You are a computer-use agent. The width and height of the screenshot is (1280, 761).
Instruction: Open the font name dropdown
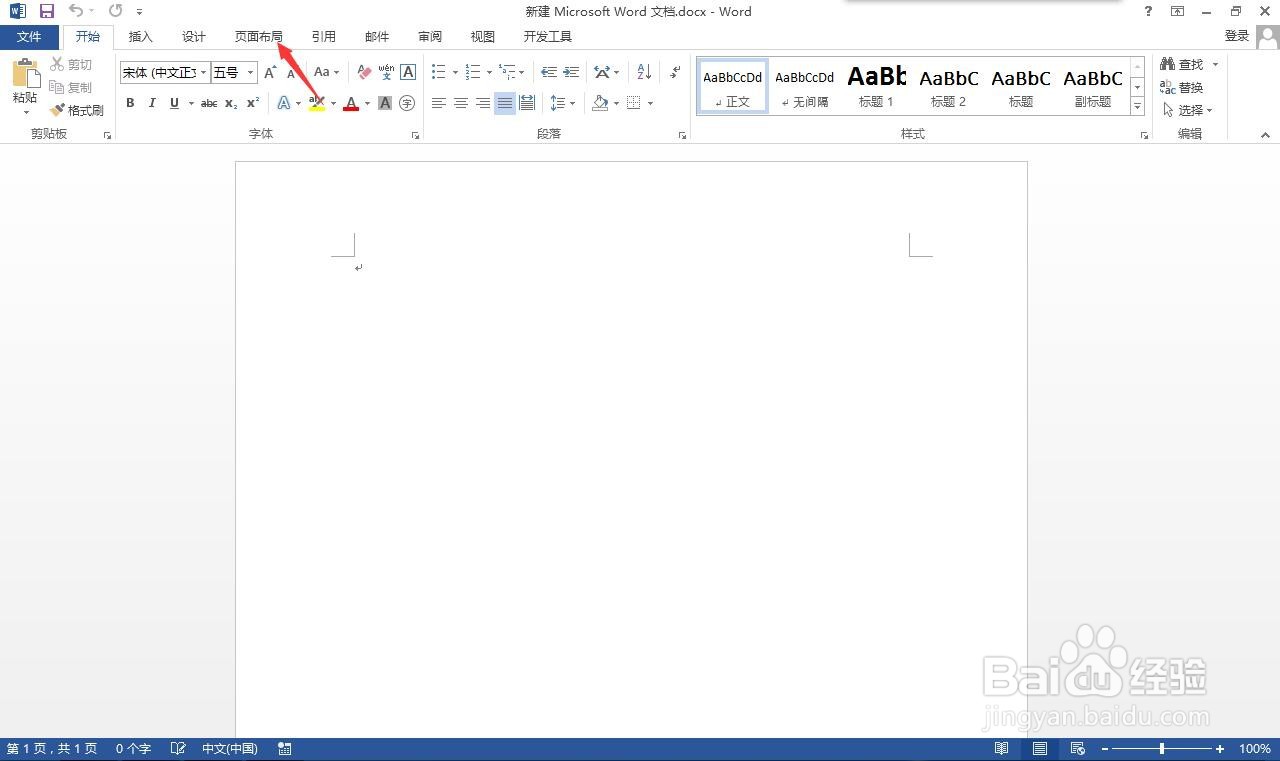point(203,72)
